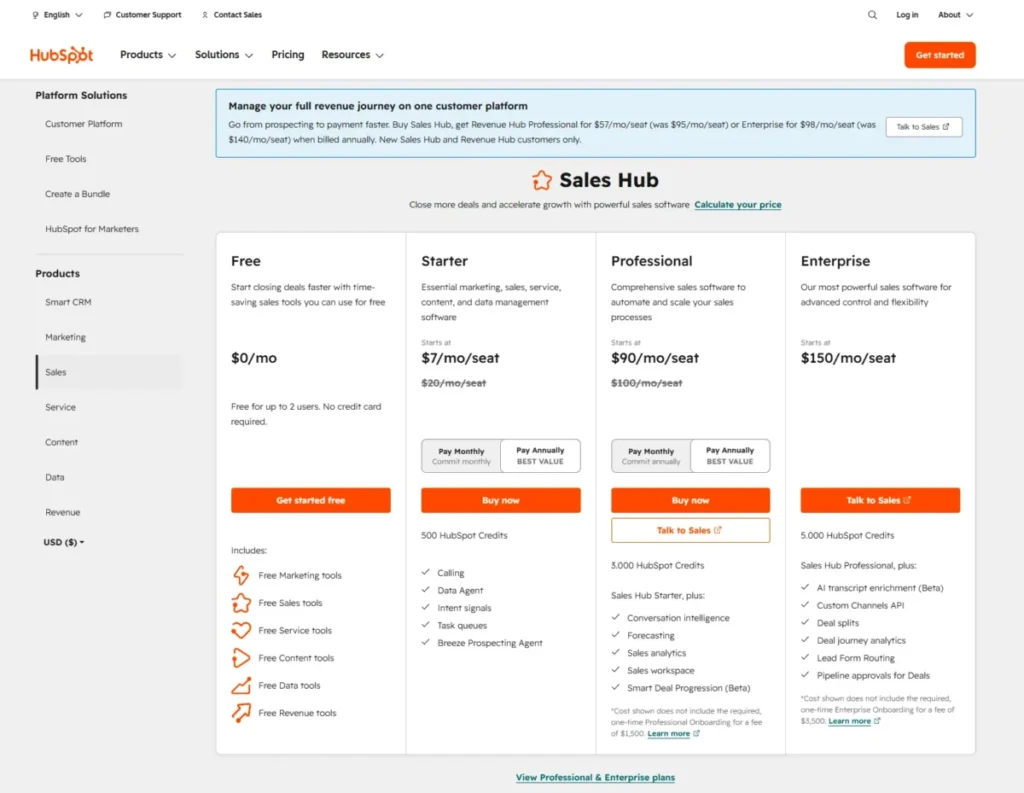
Task: Open View Professional & Enterprise plans link
Action: pyautogui.click(x=595, y=777)
